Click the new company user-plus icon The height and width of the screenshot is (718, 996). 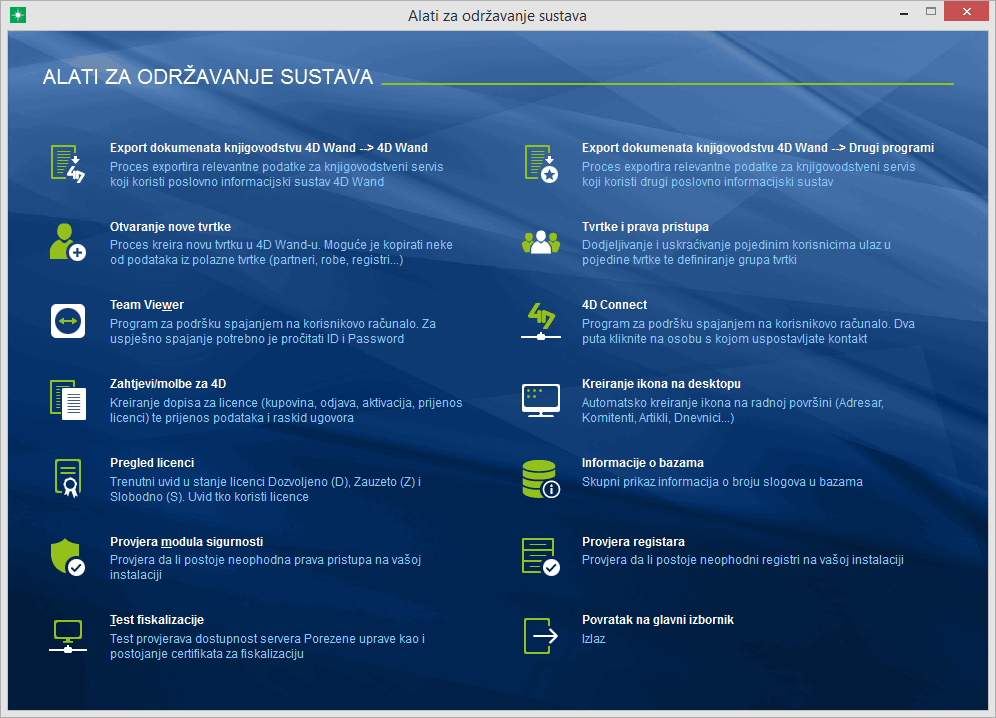click(68, 242)
